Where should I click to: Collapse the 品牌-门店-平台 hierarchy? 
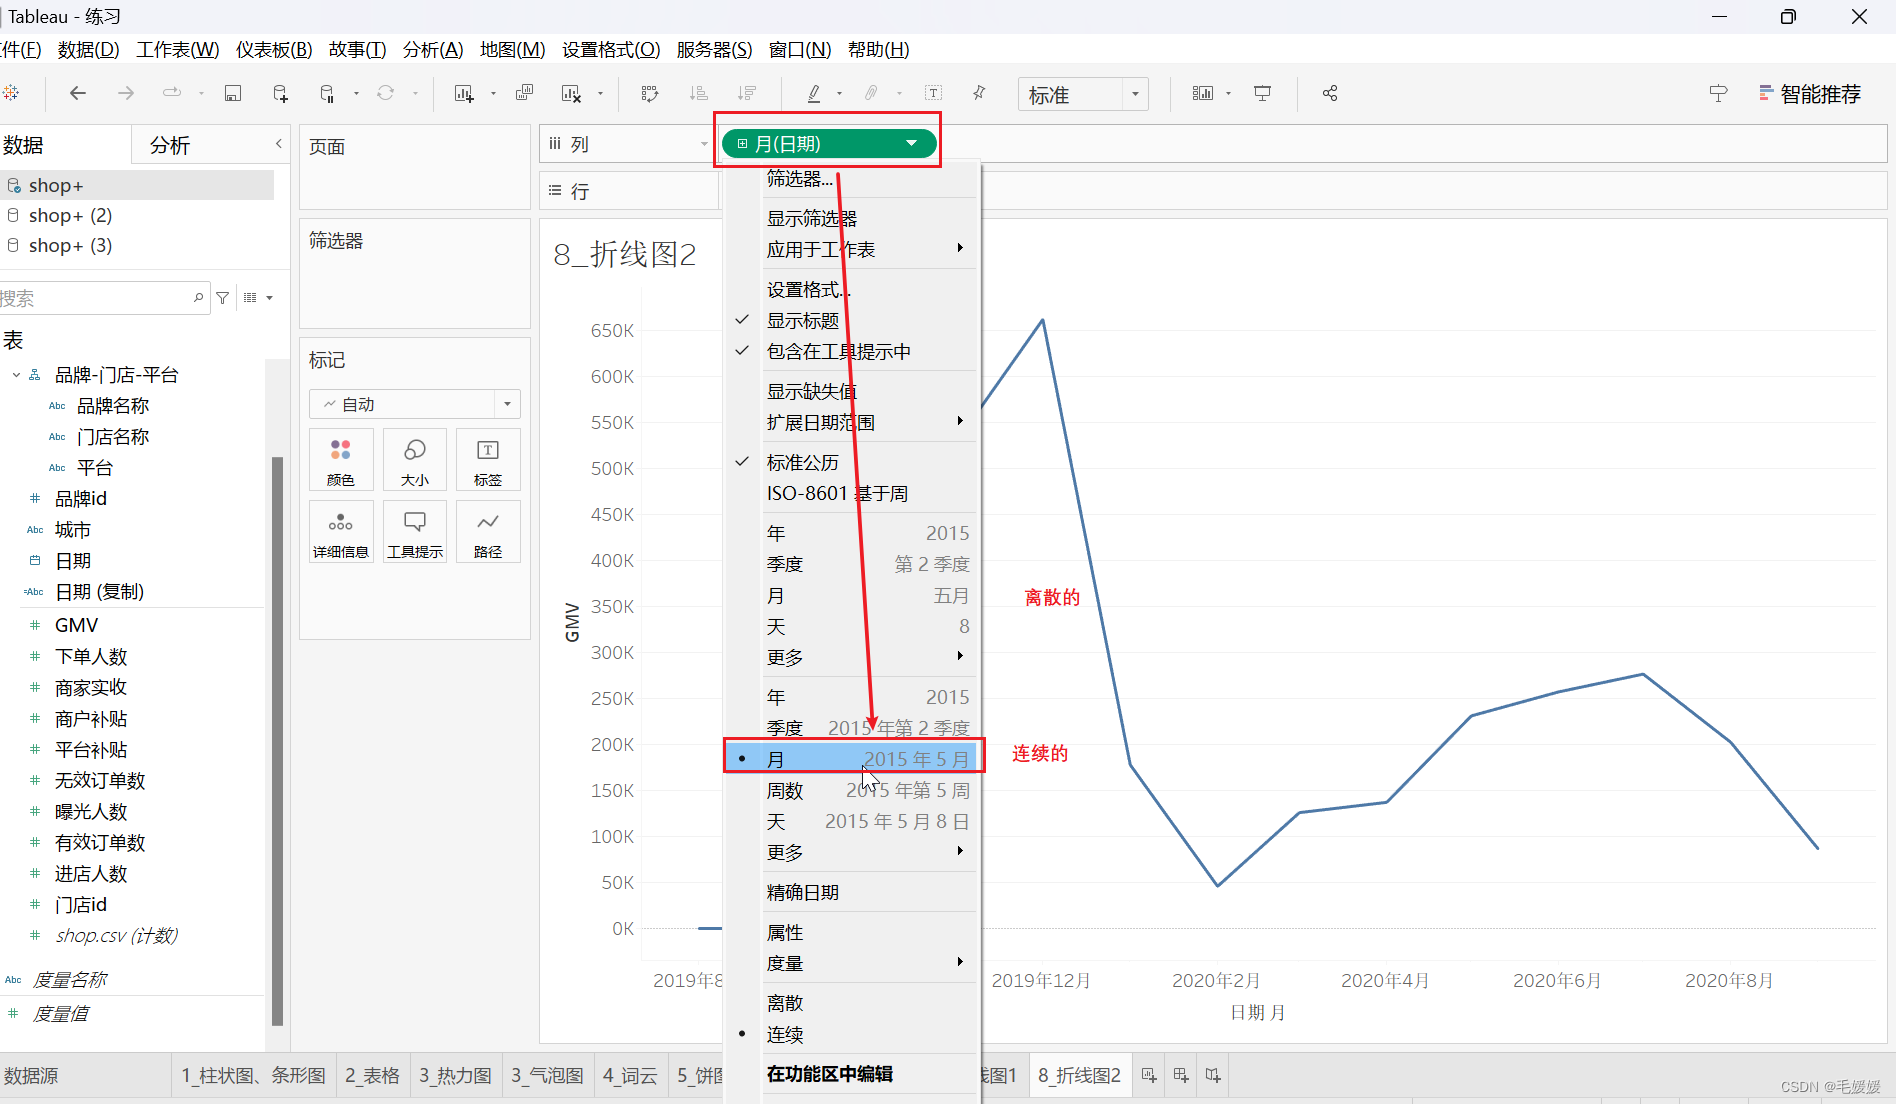pyautogui.click(x=16, y=375)
